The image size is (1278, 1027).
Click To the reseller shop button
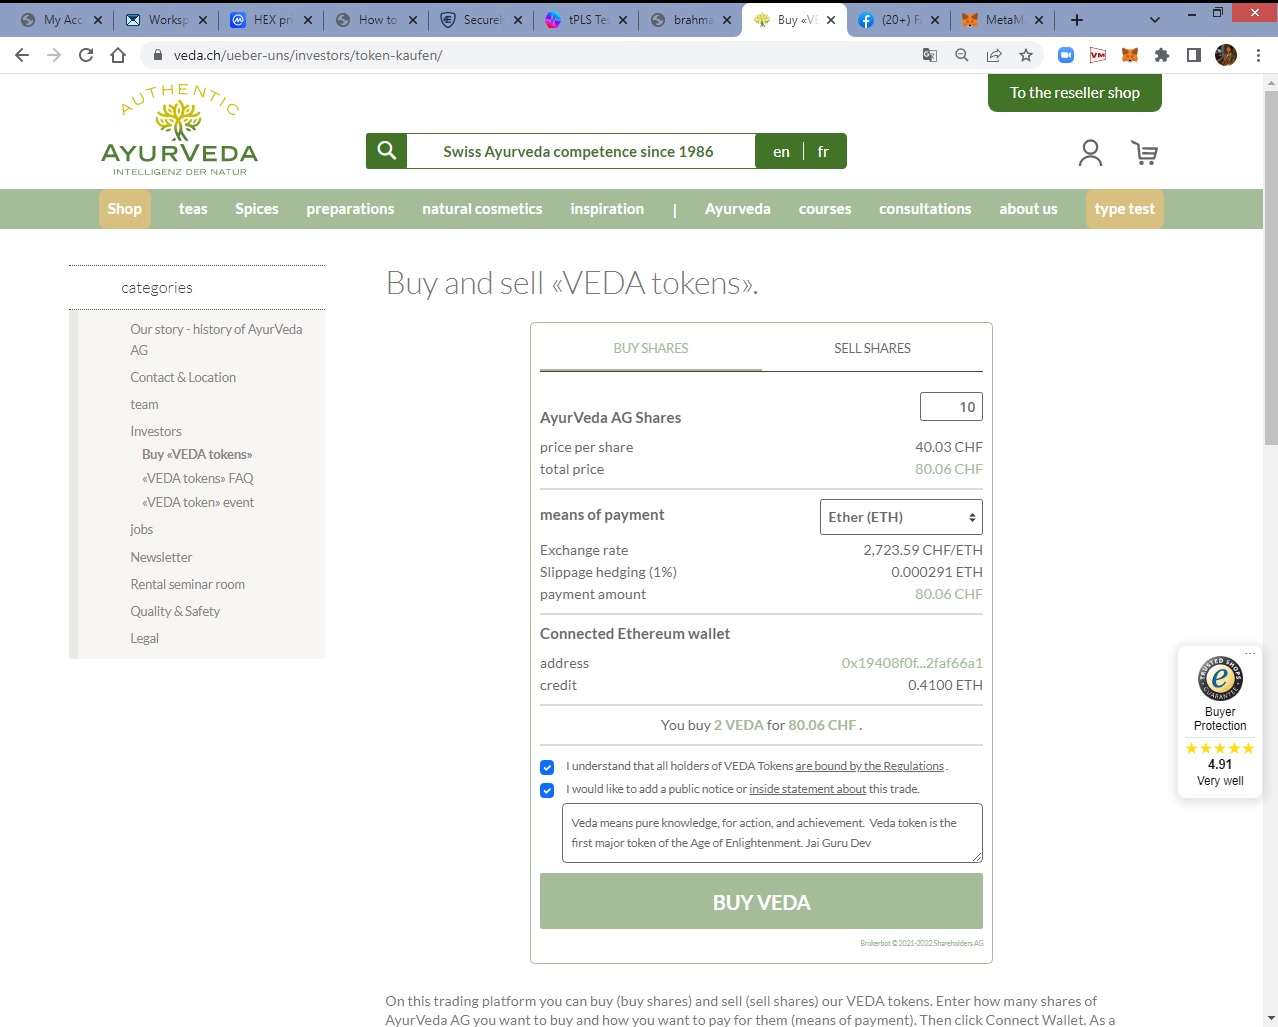[1075, 92]
